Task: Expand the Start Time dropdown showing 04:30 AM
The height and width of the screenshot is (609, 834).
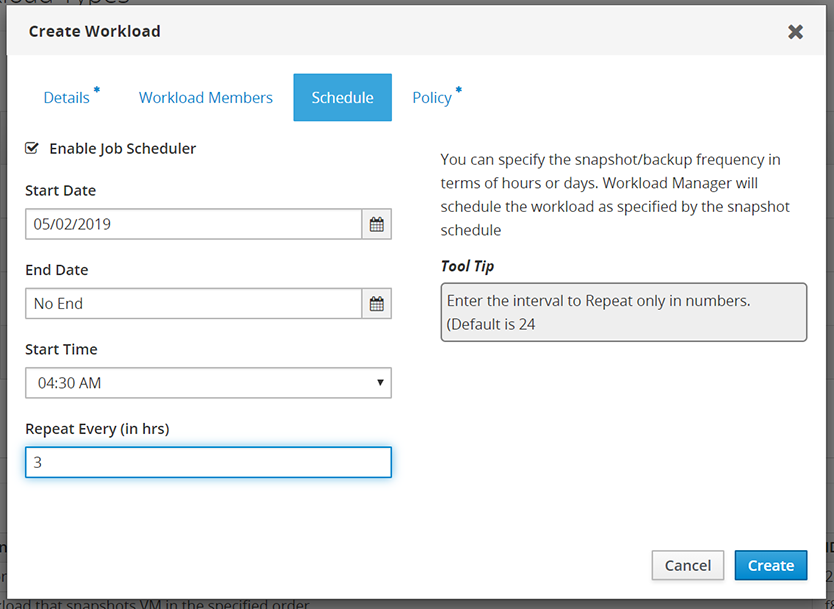Action: 208,383
